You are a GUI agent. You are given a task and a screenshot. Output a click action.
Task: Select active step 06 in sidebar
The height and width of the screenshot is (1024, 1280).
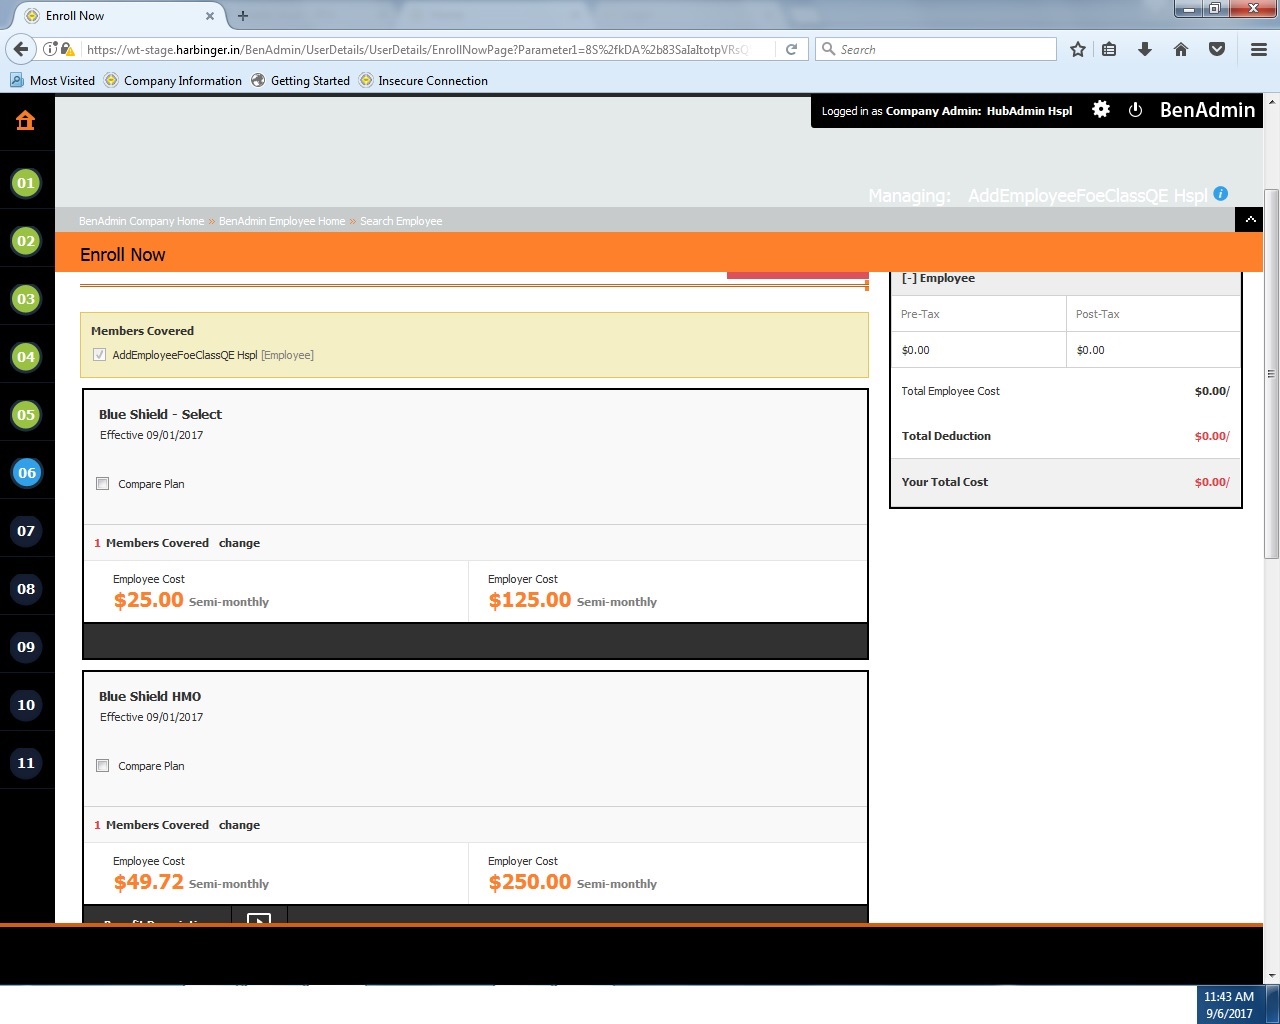(26, 473)
